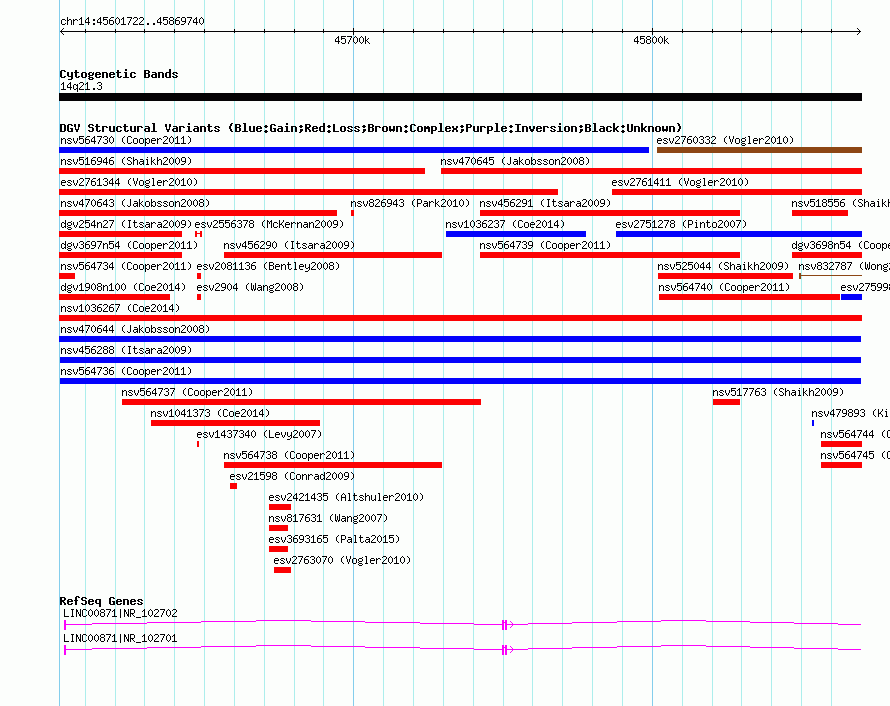The width and height of the screenshot is (890, 706).
Task: Open the dgv254n27 (Itsara2009) label
Action: point(126,224)
